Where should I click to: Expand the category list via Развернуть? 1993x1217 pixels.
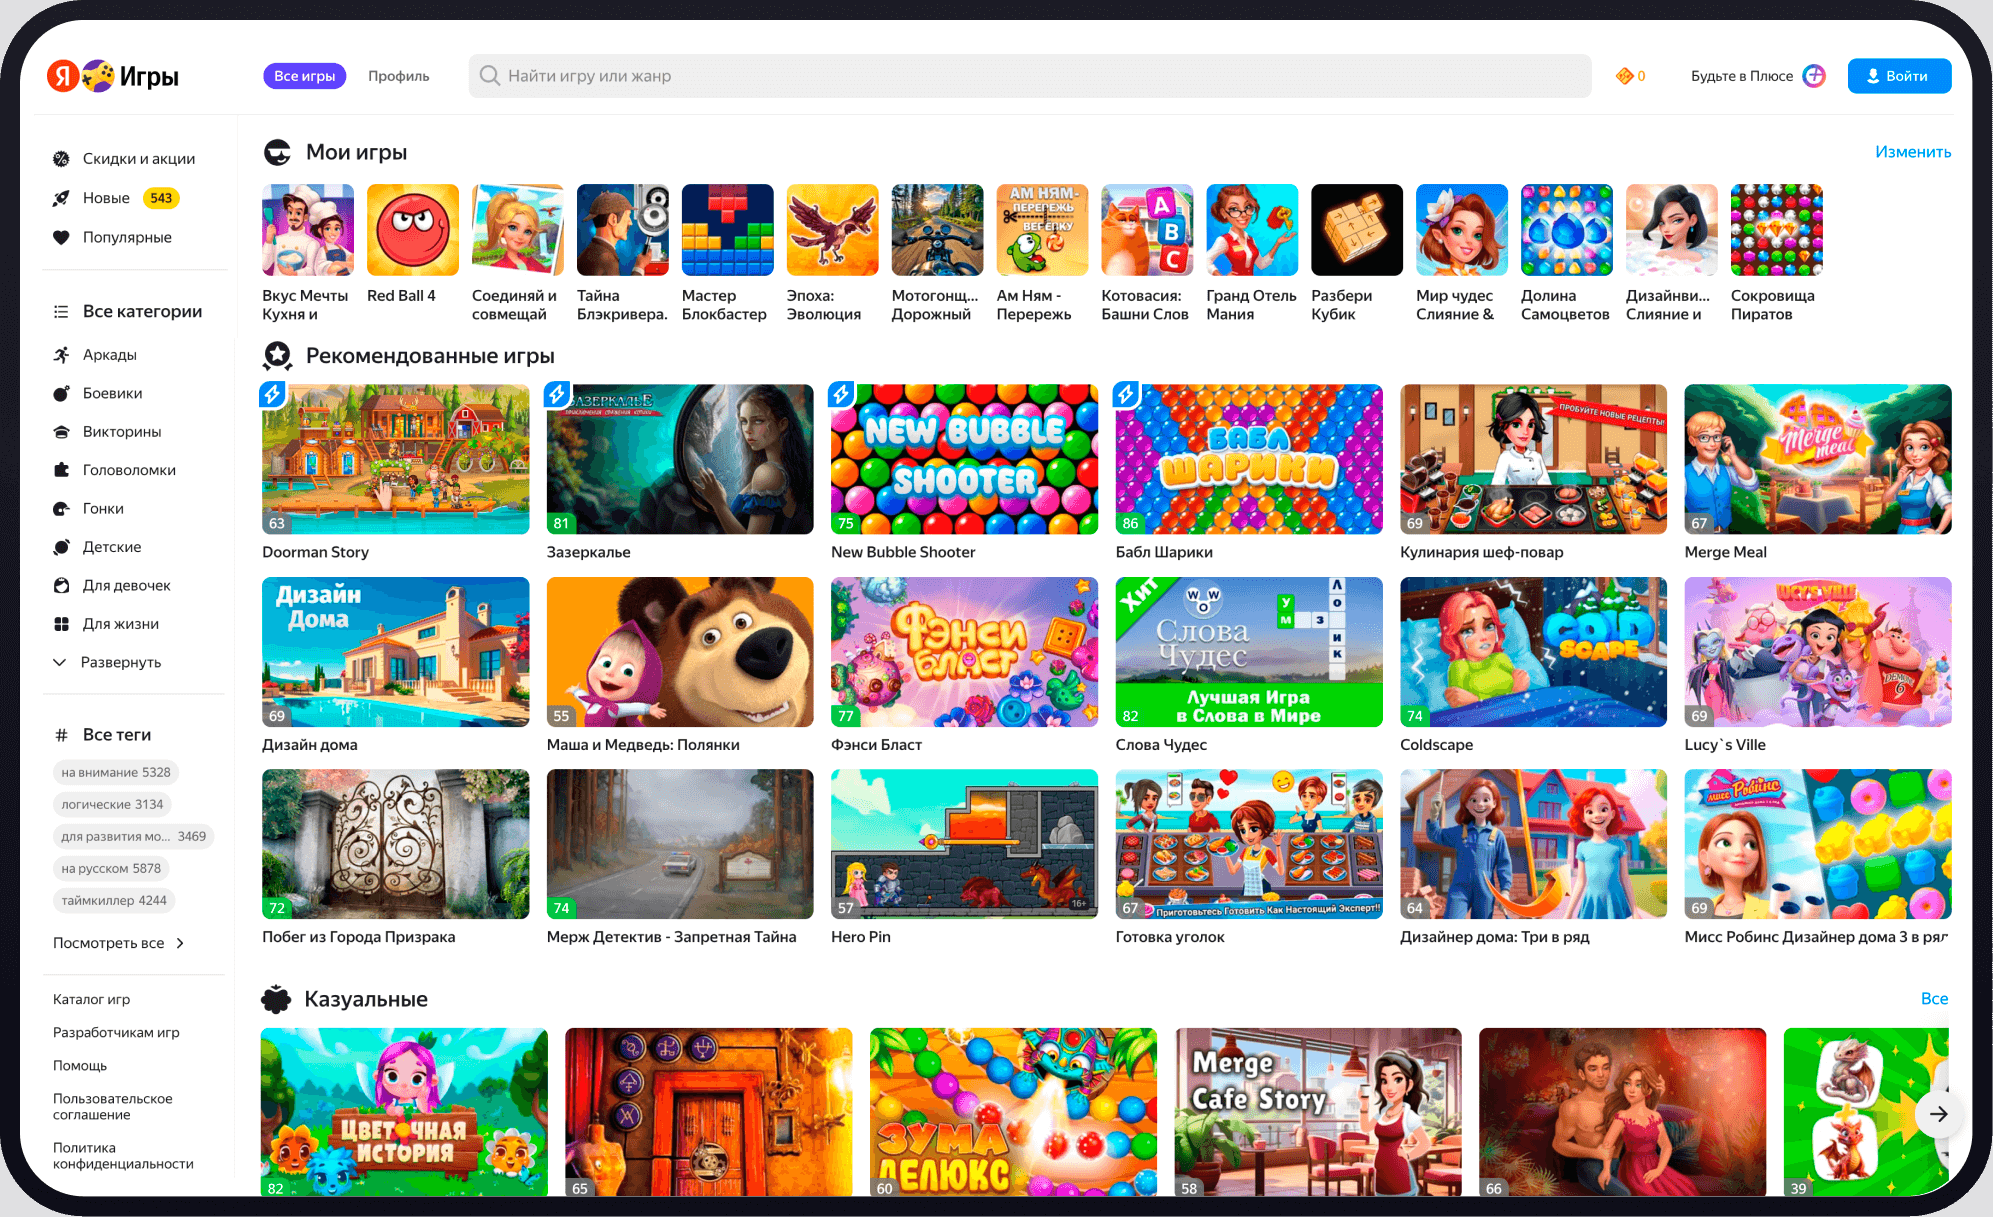pyautogui.click(x=107, y=662)
